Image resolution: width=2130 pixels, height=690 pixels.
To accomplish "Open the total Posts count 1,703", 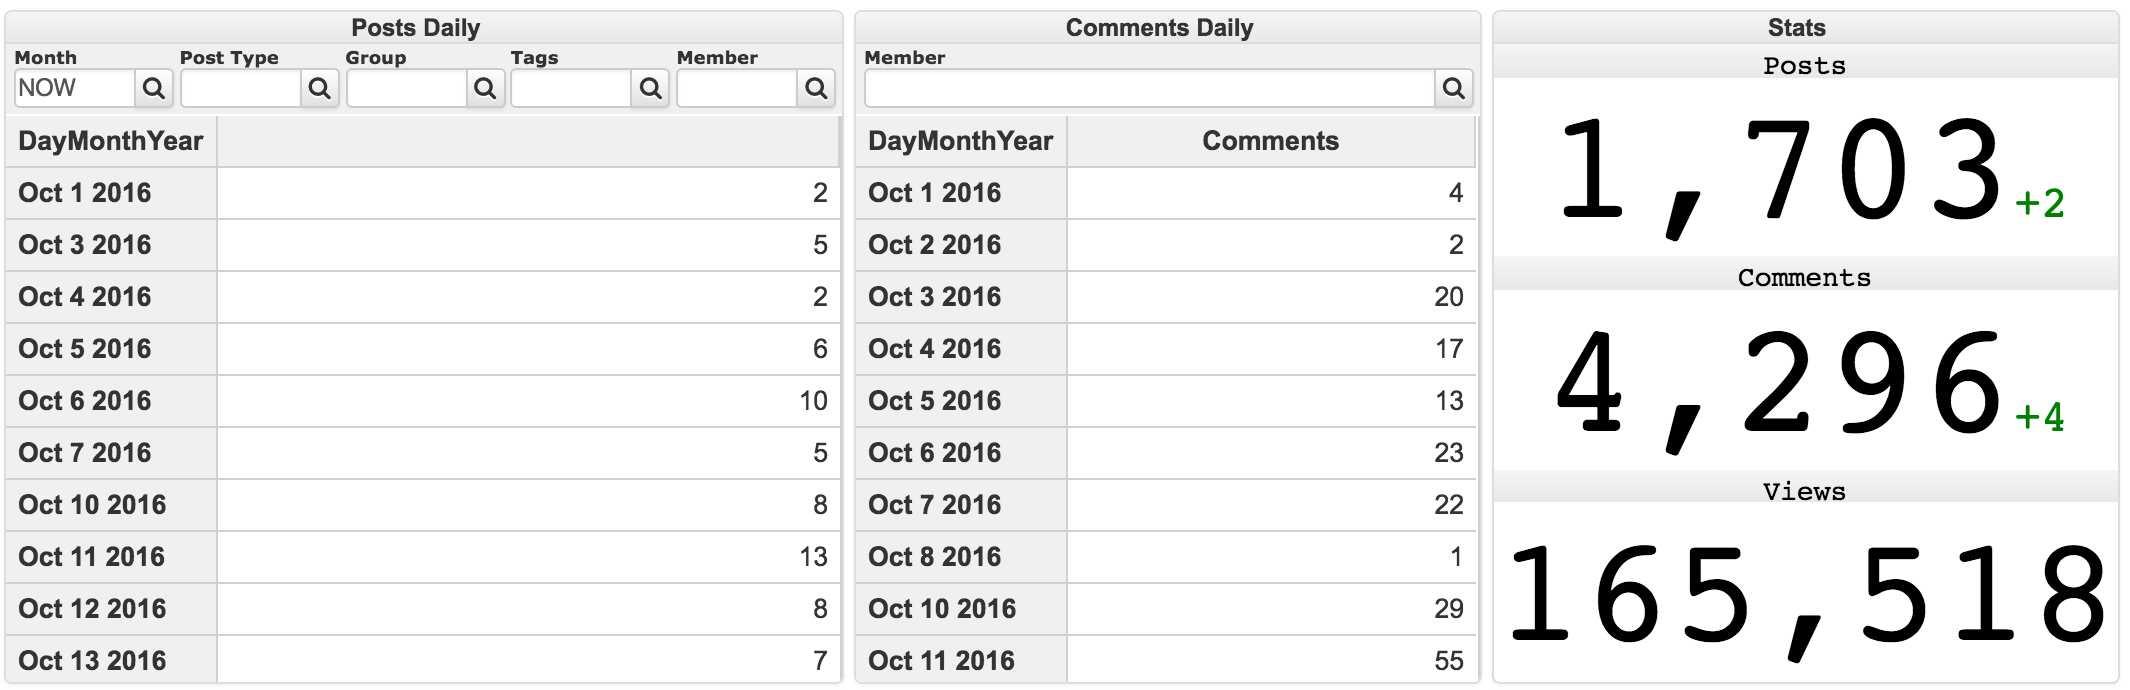I will pos(1780,170).
